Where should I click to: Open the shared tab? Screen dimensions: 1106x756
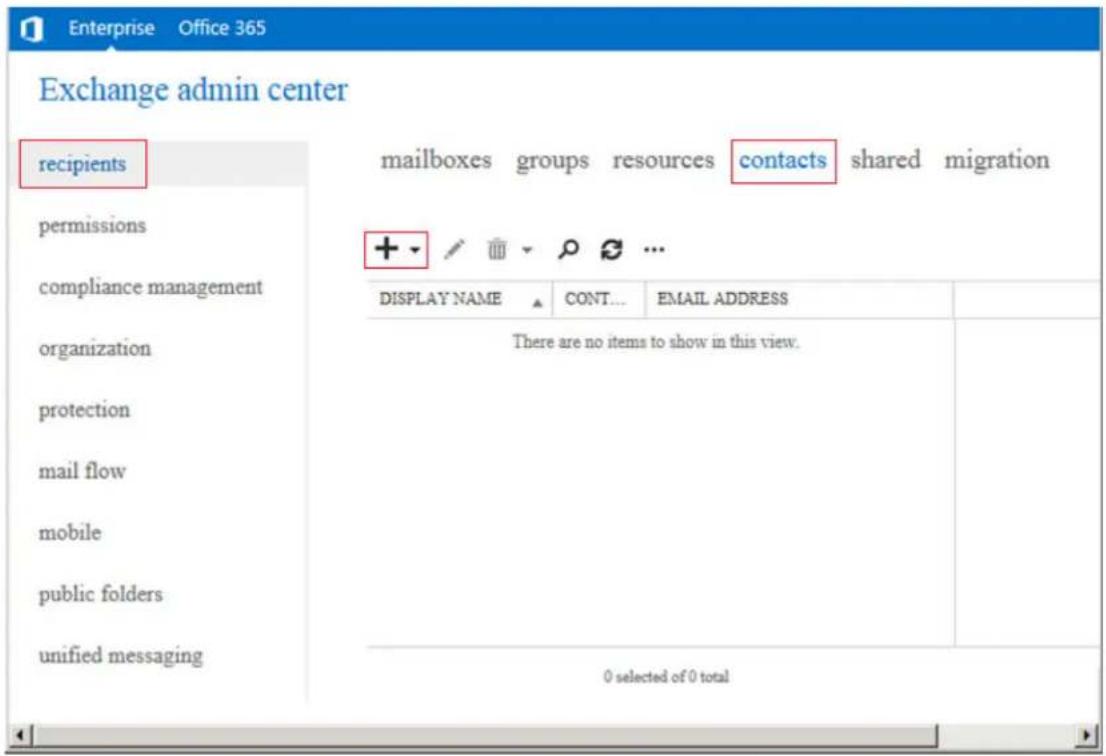point(885,160)
